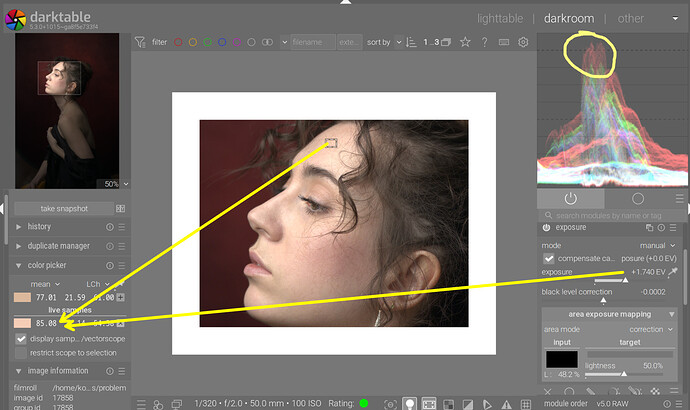Show active modules power tab
690x410 pixels.
570,199
